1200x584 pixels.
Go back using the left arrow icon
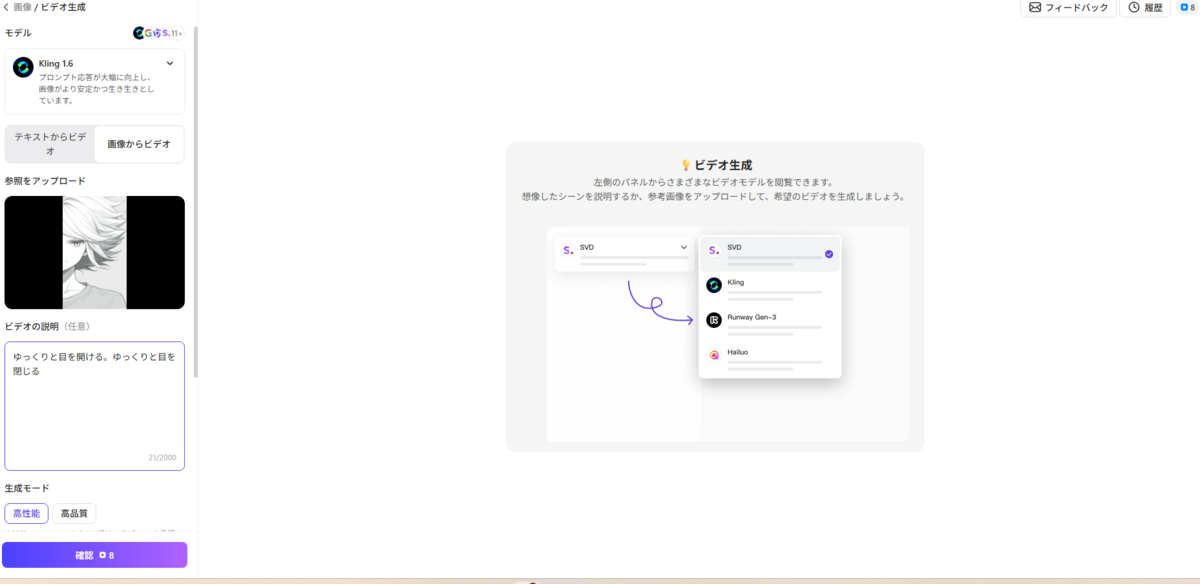[7, 7]
